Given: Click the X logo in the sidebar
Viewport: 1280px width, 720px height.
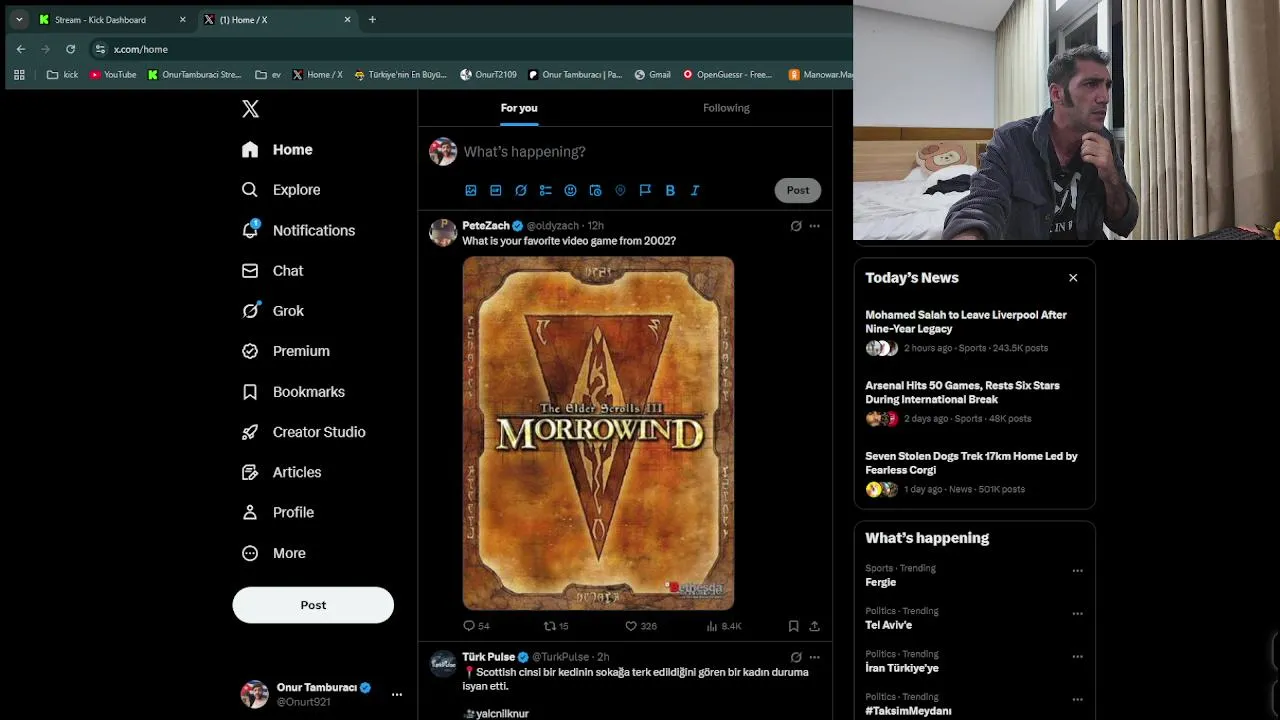Looking at the screenshot, I should [250, 109].
